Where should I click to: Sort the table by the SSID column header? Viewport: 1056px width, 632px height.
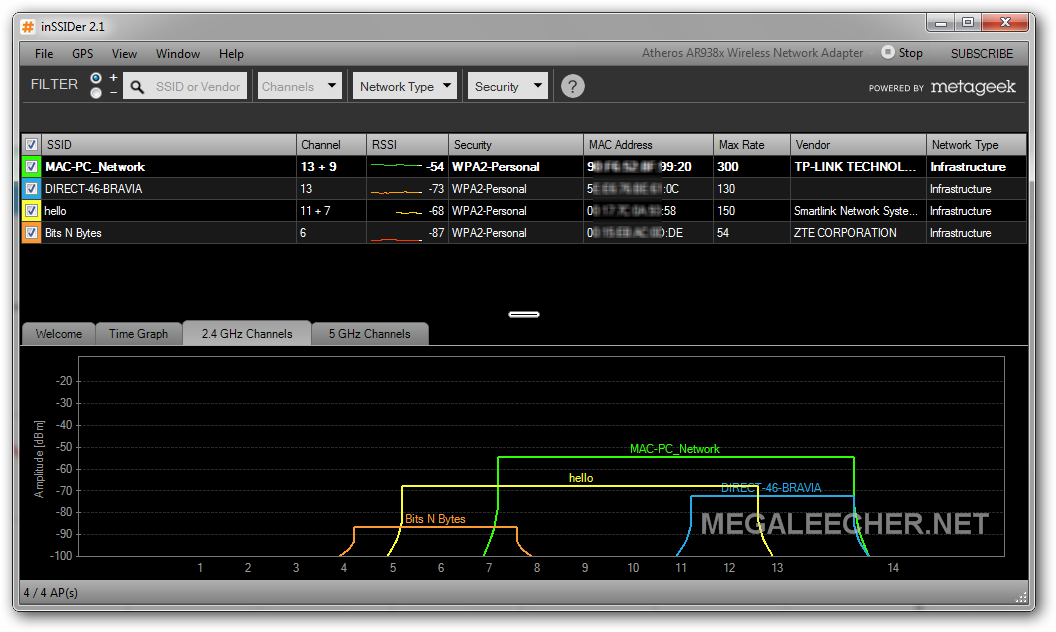(x=168, y=145)
